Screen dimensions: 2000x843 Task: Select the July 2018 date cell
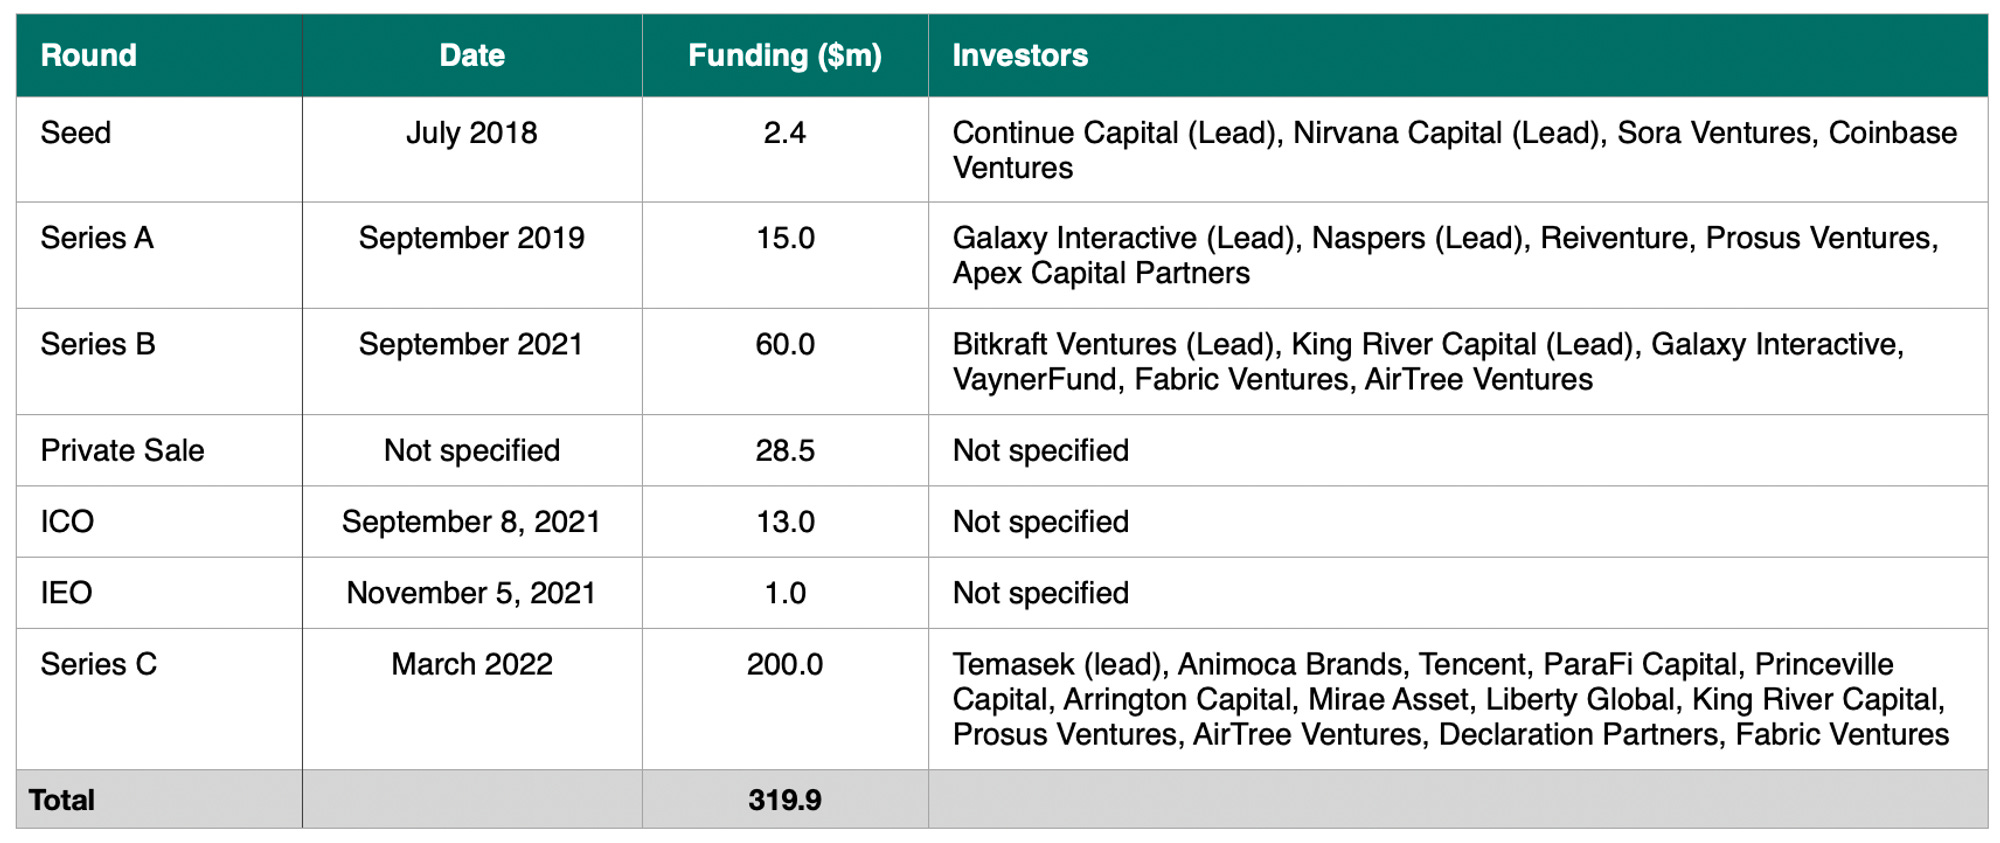click(x=472, y=133)
